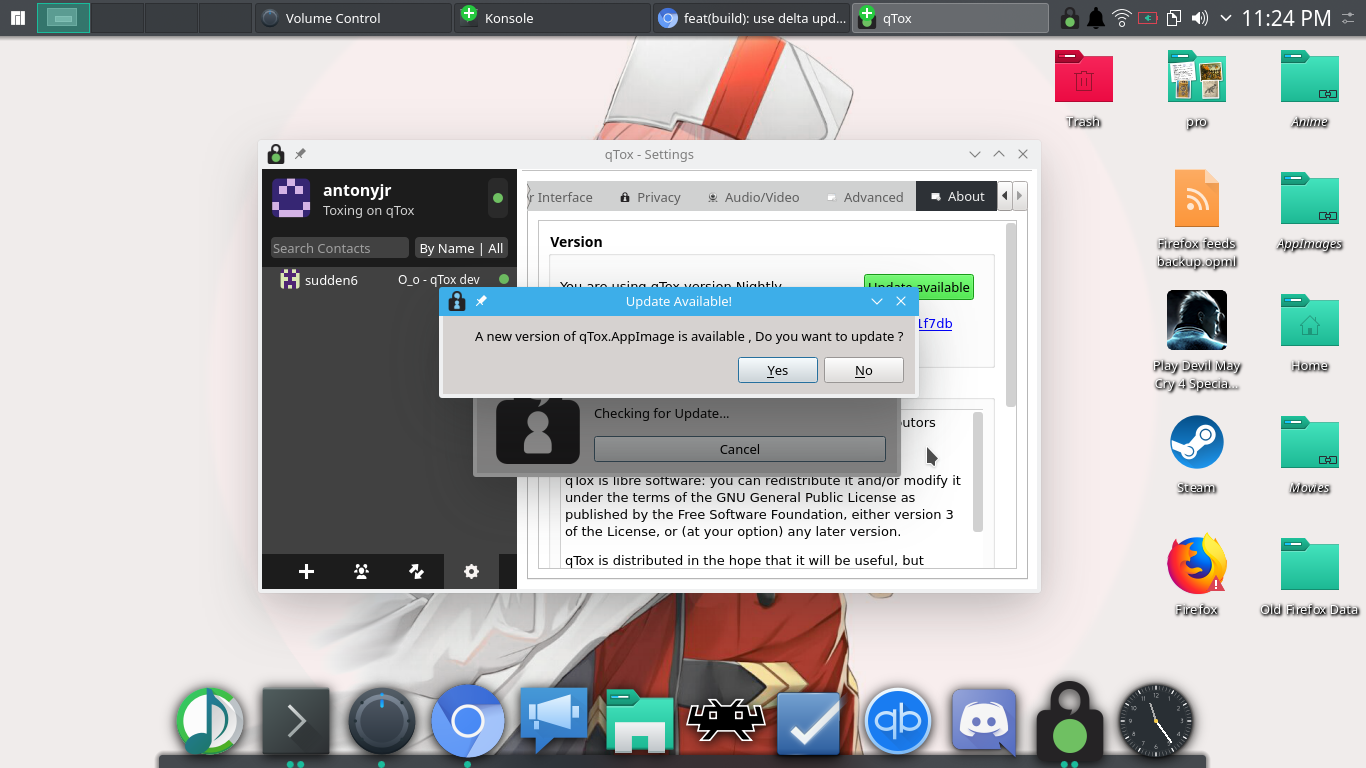Open the AppImages desktop folder

pyautogui.click(x=1309, y=211)
